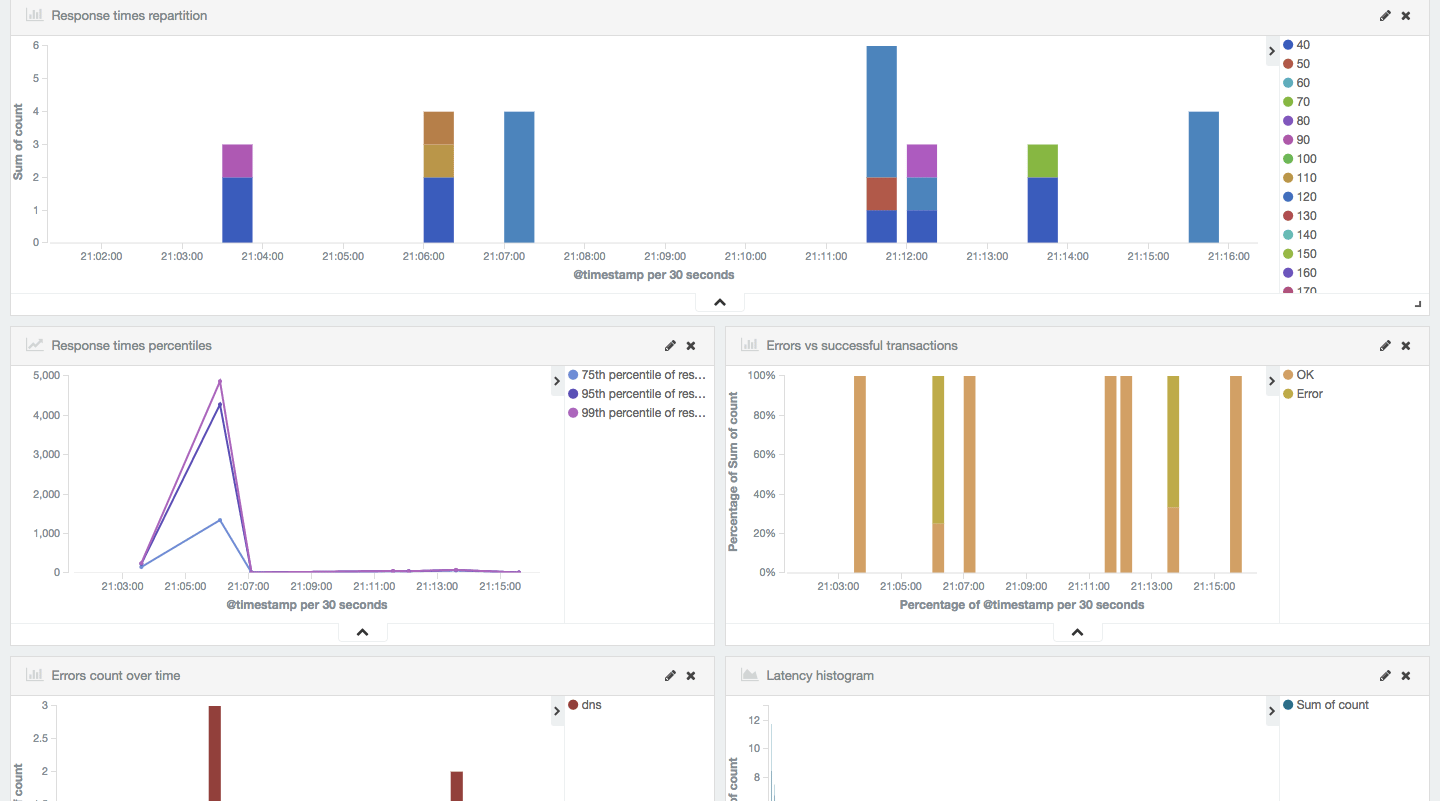This screenshot has width=1440, height=801.
Task: Select dns legend entry
Action: click(585, 705)
